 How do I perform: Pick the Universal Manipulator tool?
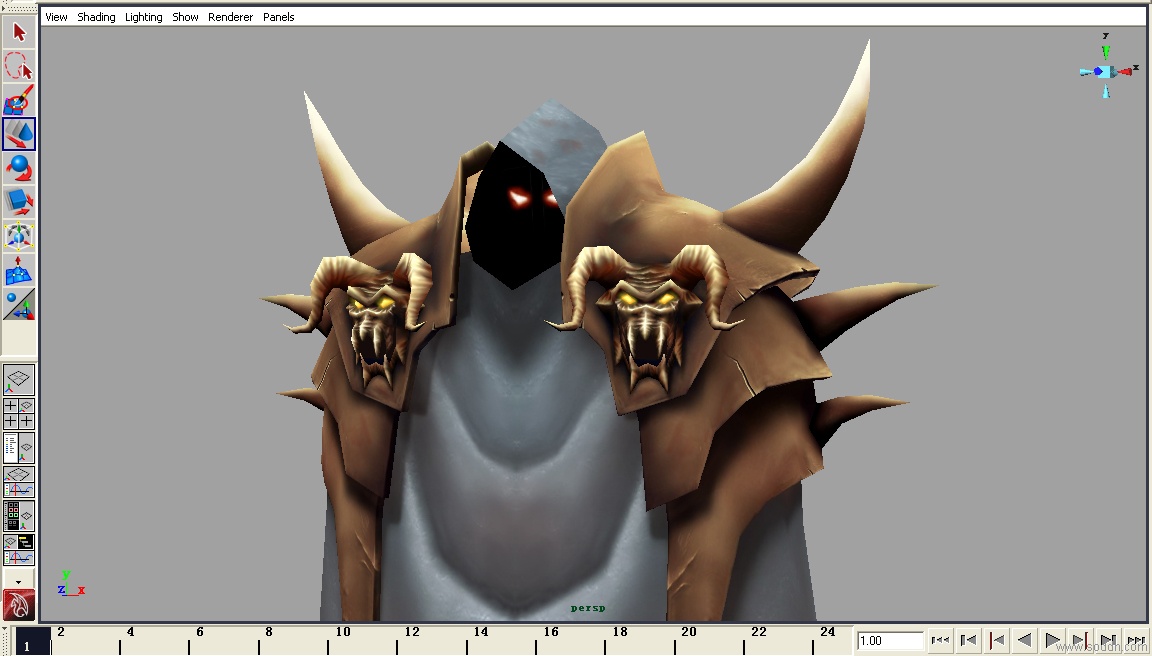tap(19, 237)
